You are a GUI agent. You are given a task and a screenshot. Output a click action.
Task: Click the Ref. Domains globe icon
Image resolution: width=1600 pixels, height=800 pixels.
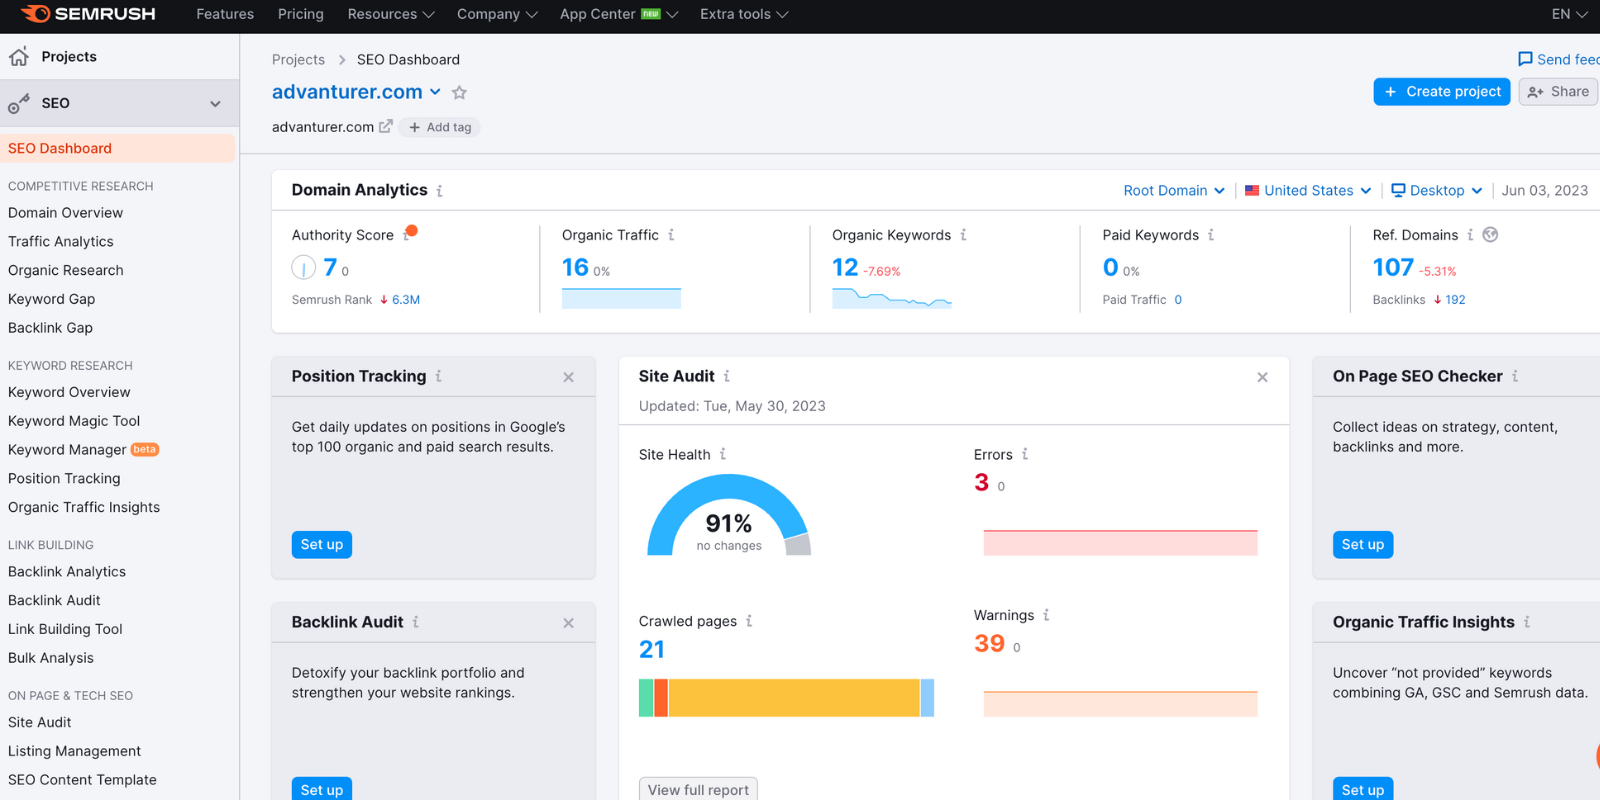coord(1490,235)
